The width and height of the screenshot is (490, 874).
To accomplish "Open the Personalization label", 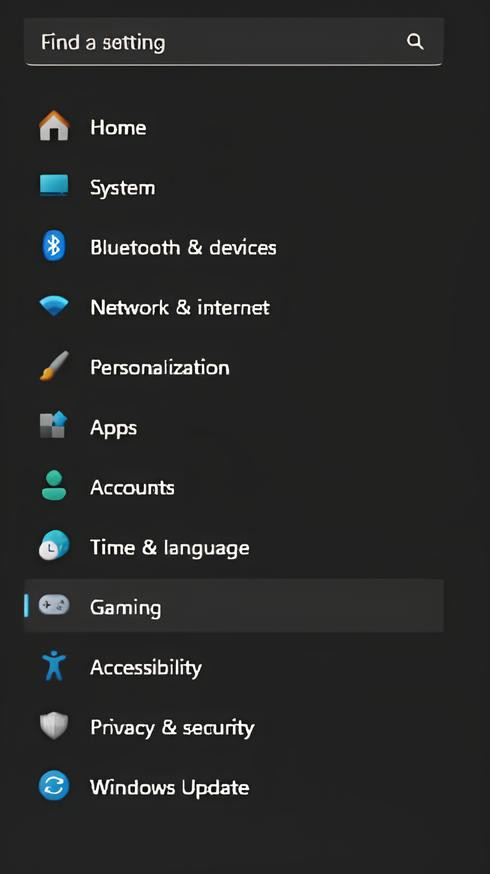I will [x=160, y=367].
